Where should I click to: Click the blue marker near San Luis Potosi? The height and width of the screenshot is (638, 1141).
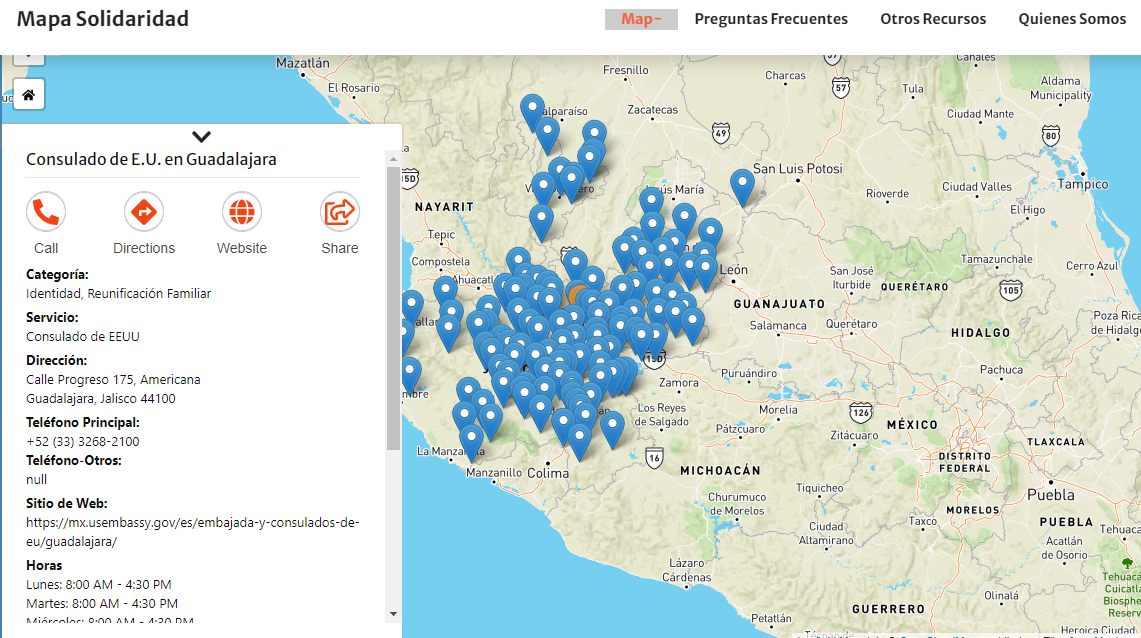pos(742,186)
